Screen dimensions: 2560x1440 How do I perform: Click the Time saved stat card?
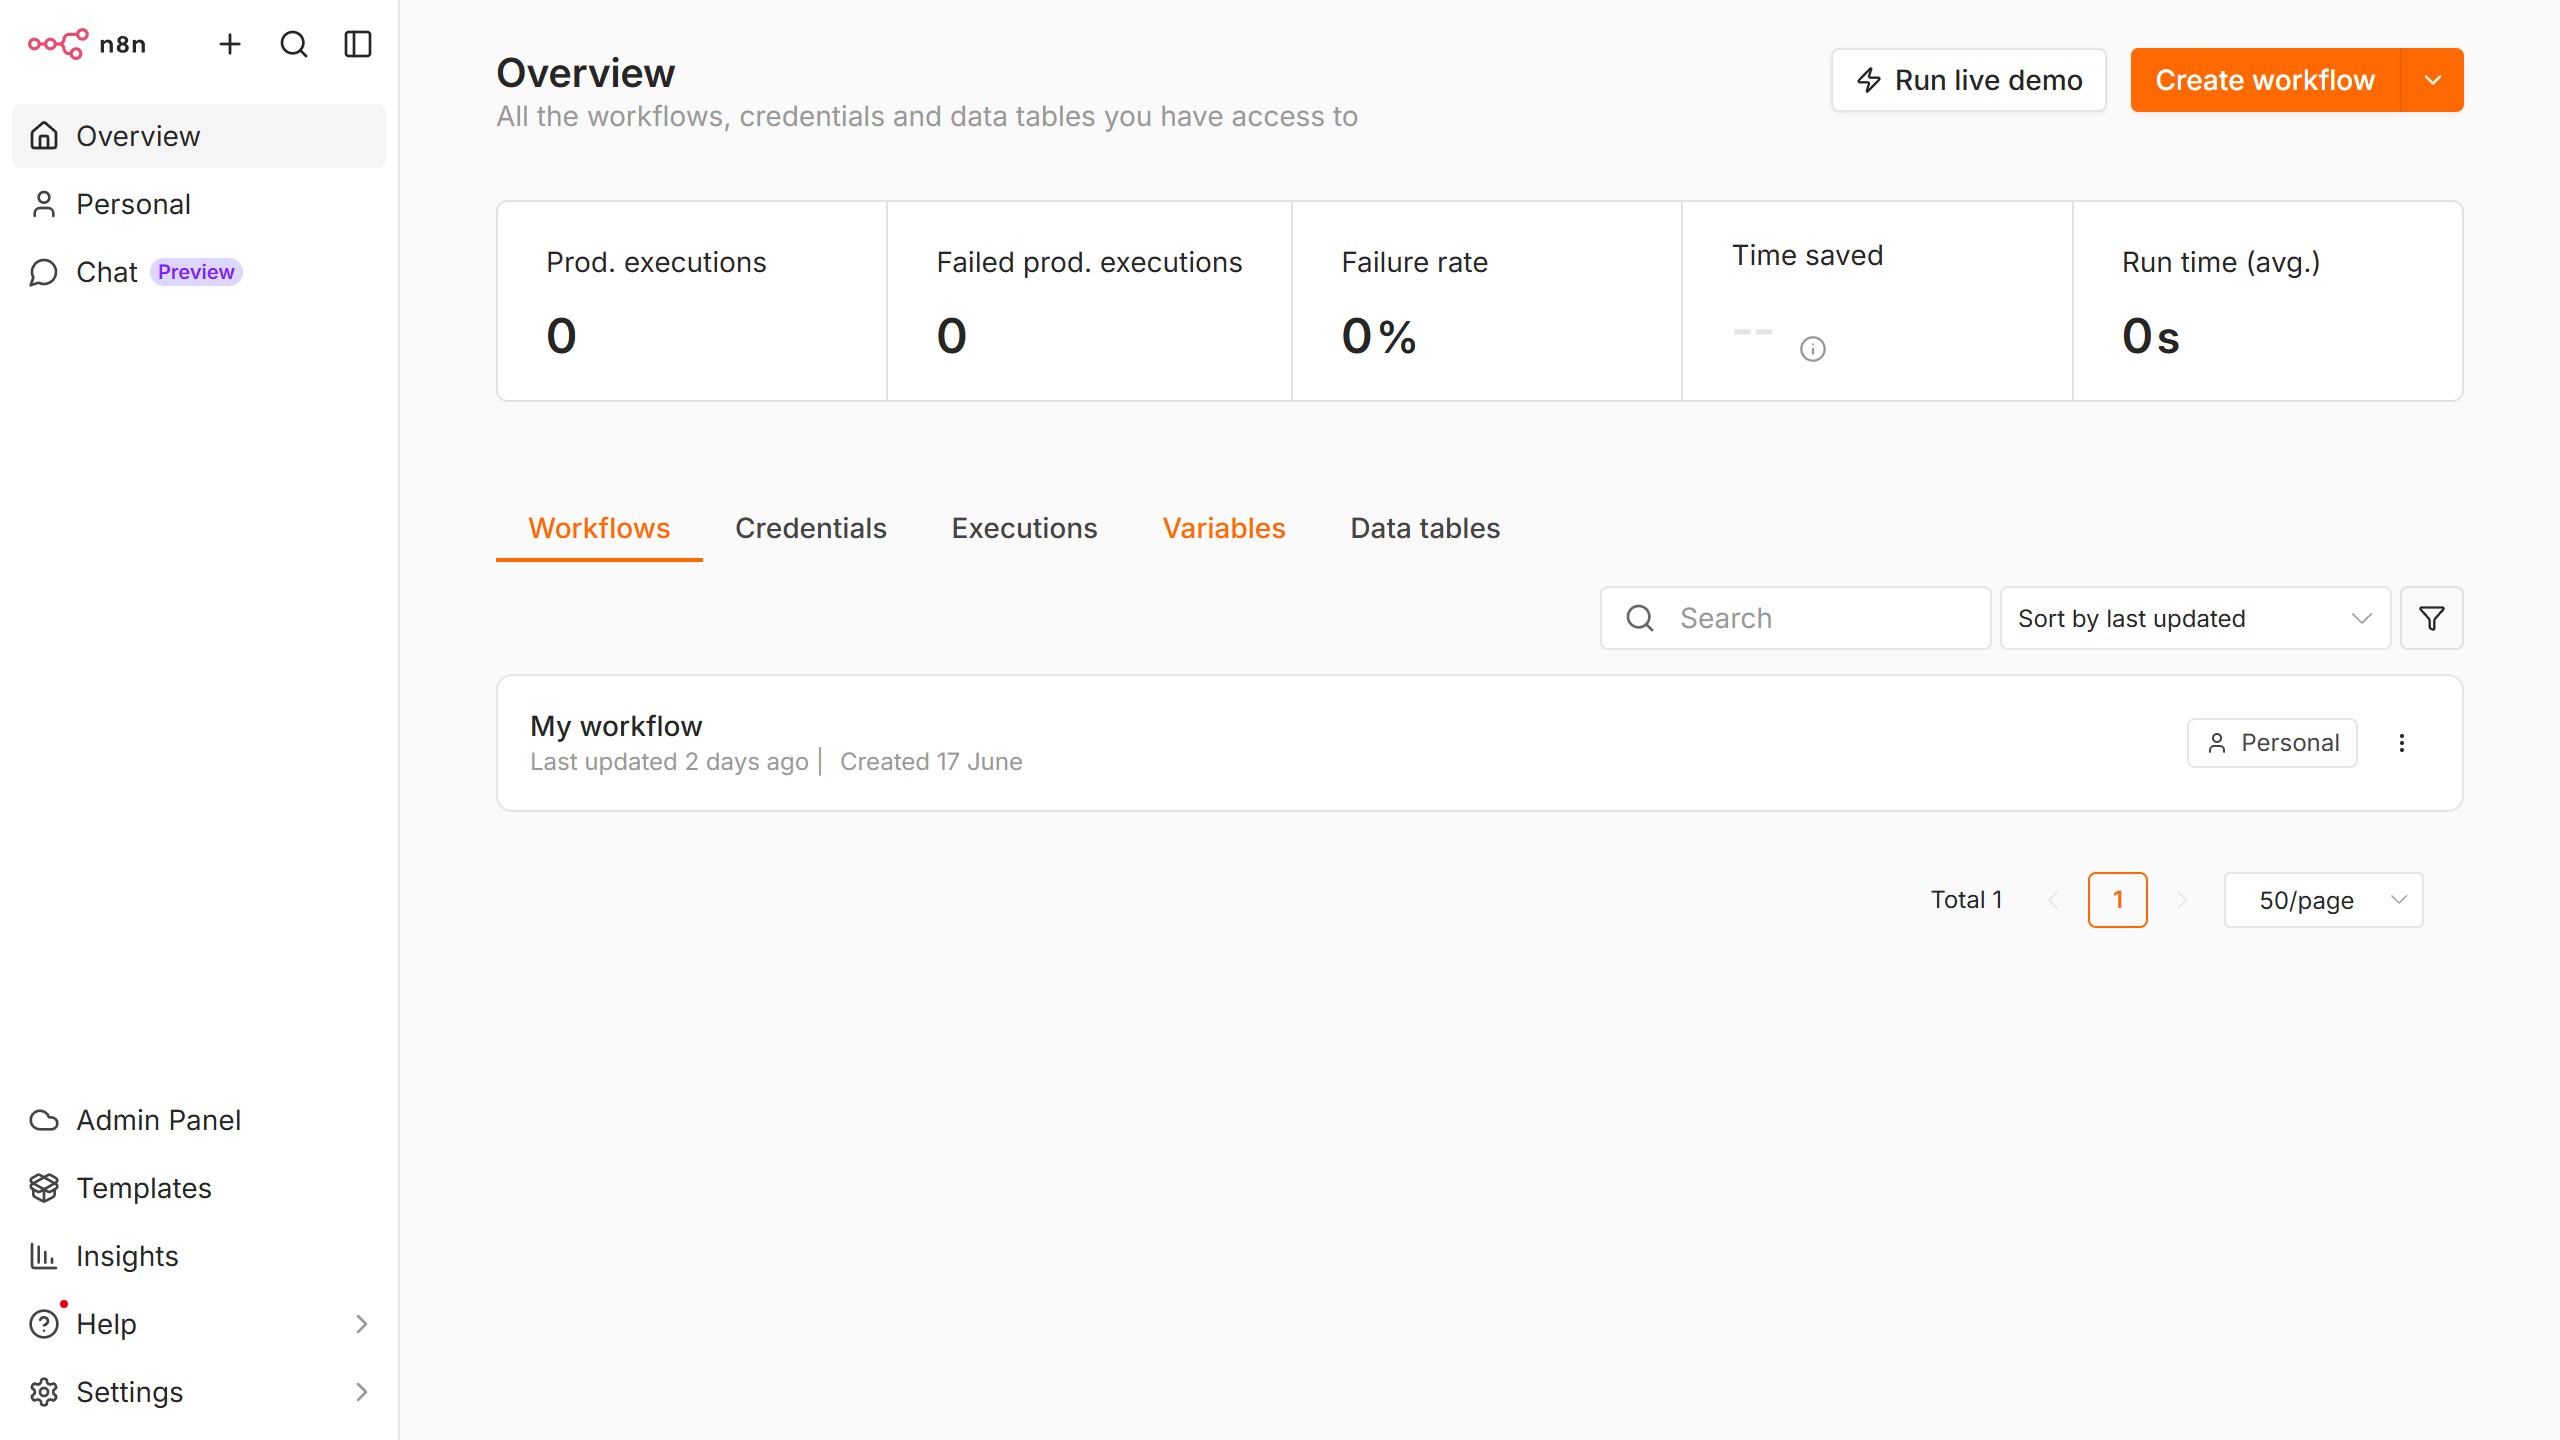1877,301
